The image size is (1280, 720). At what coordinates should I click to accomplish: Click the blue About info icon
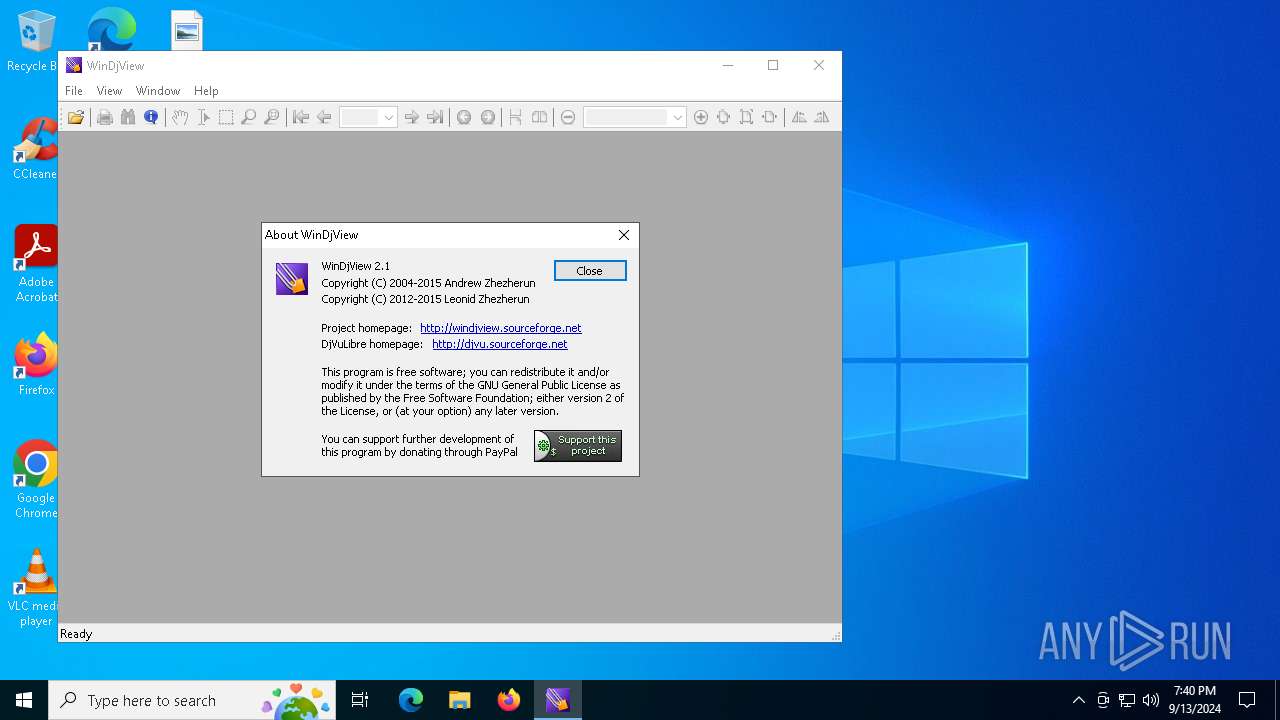pos(151,117)
